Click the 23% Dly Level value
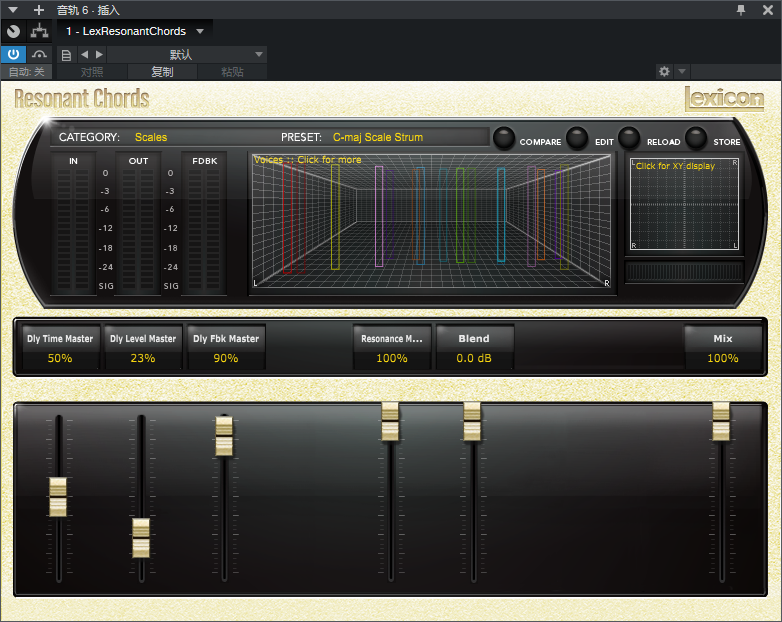 click(x=143, y=359)
